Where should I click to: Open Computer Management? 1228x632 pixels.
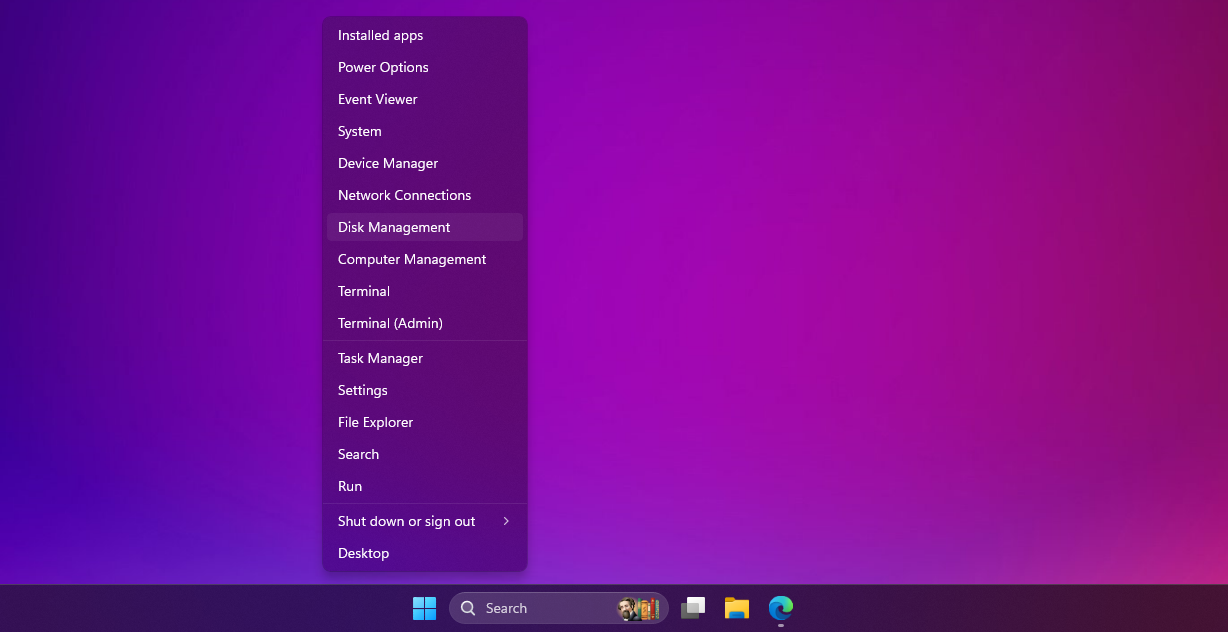pyautogui.click(x=425, y=259)
